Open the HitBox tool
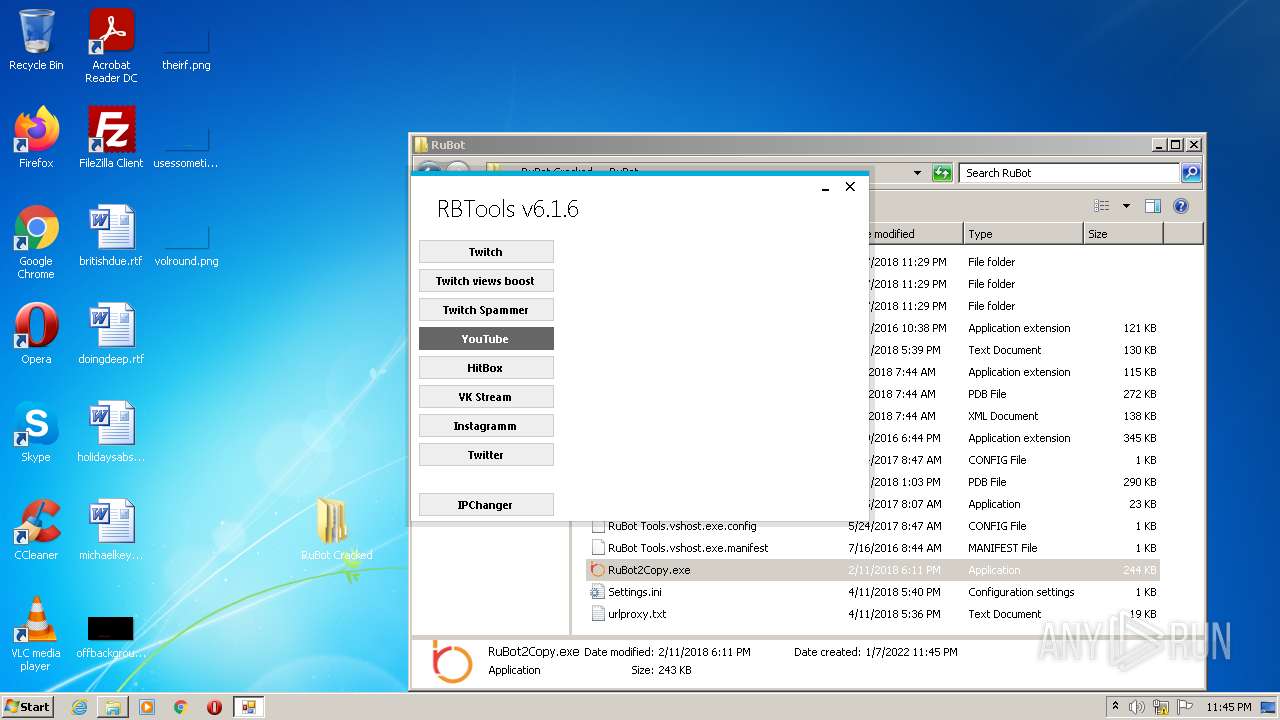This screenshot has height=720, width=1280. coord(486,368)
